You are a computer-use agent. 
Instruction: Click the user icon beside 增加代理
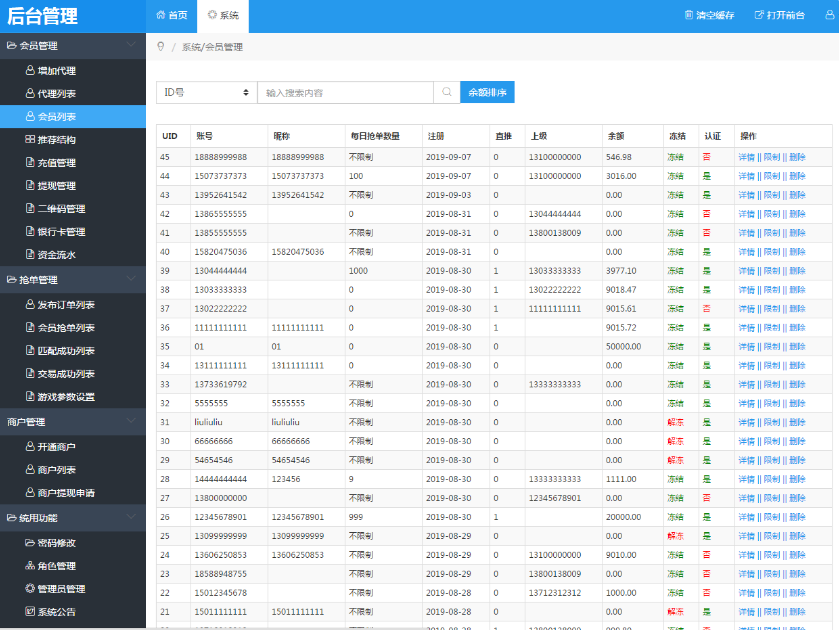(30, 70)
